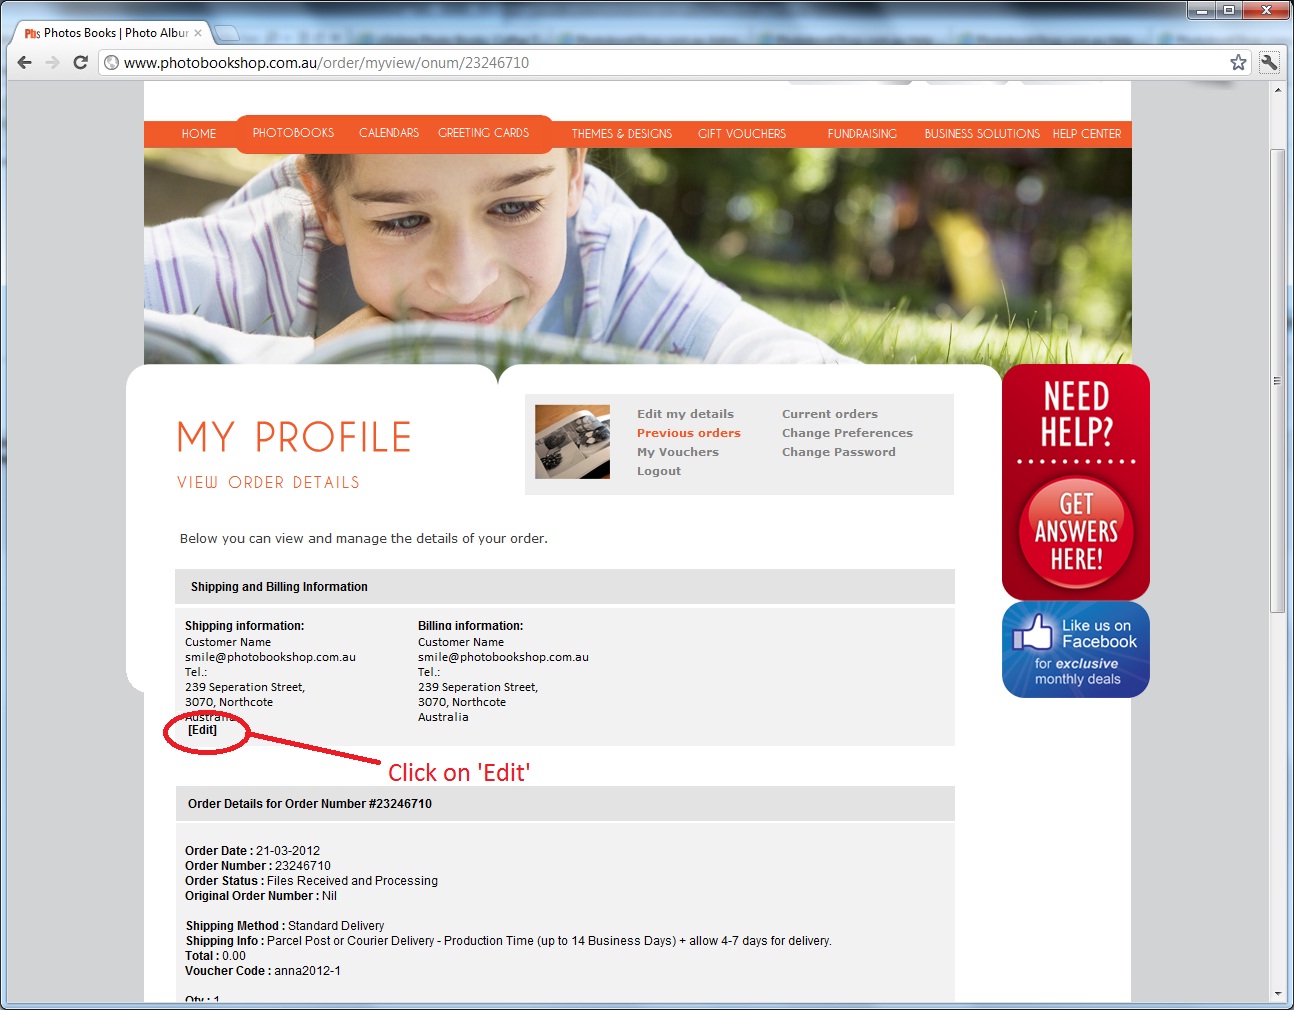Click the photobook thumbnail in profile menu
Screen dimensions: 1294x1010
pyautogui.click(x=572, y=442)
